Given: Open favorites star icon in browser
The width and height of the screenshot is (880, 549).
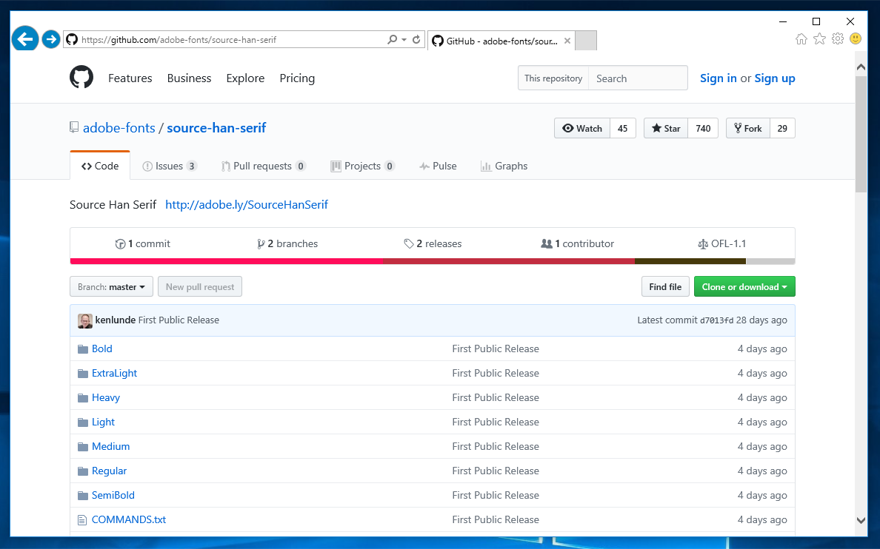Looking at the screenshot, I should click(819, 39).
